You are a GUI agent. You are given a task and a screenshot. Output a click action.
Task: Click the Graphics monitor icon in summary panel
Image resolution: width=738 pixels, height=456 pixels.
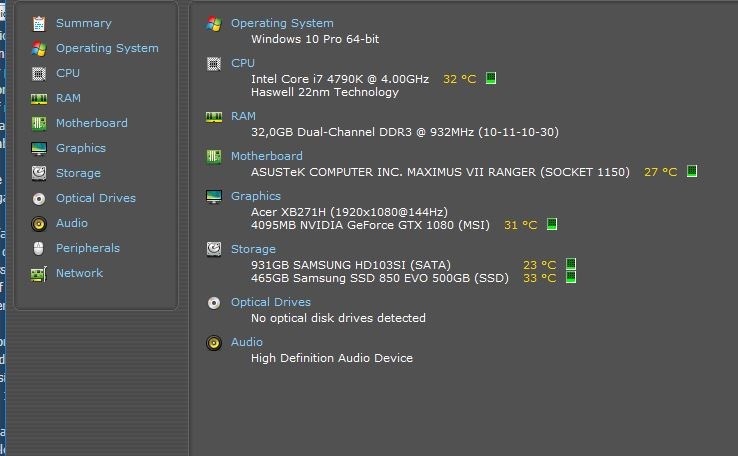click(214, 196)
